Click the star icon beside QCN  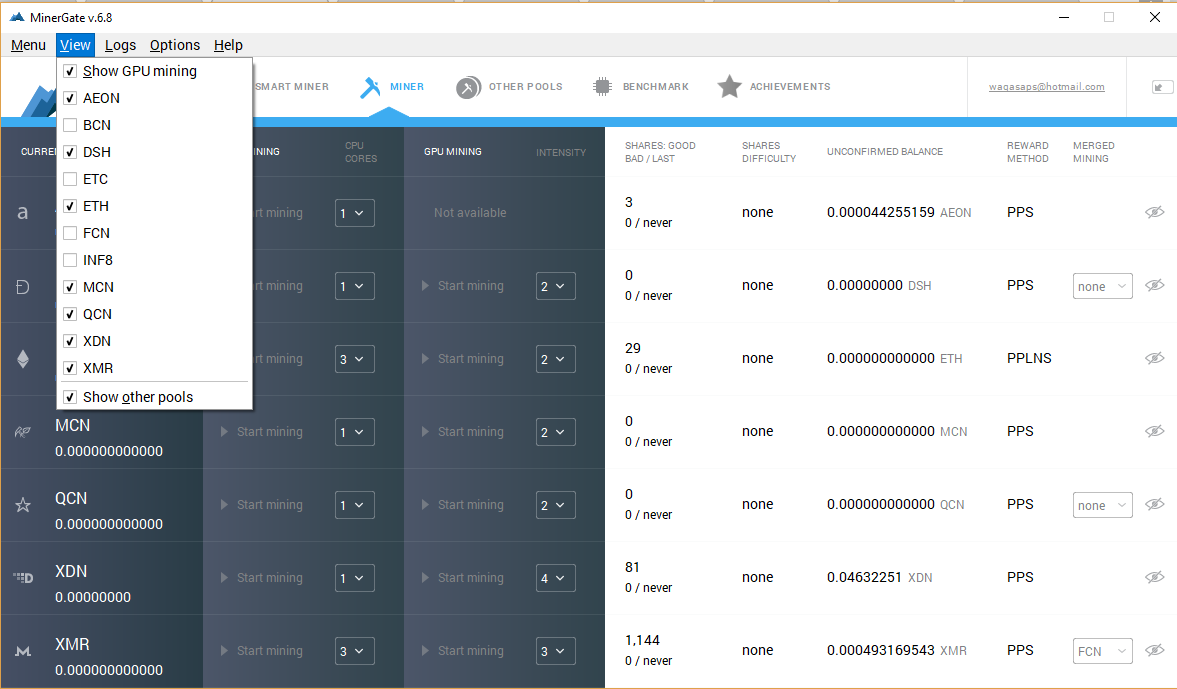[23, 505]
